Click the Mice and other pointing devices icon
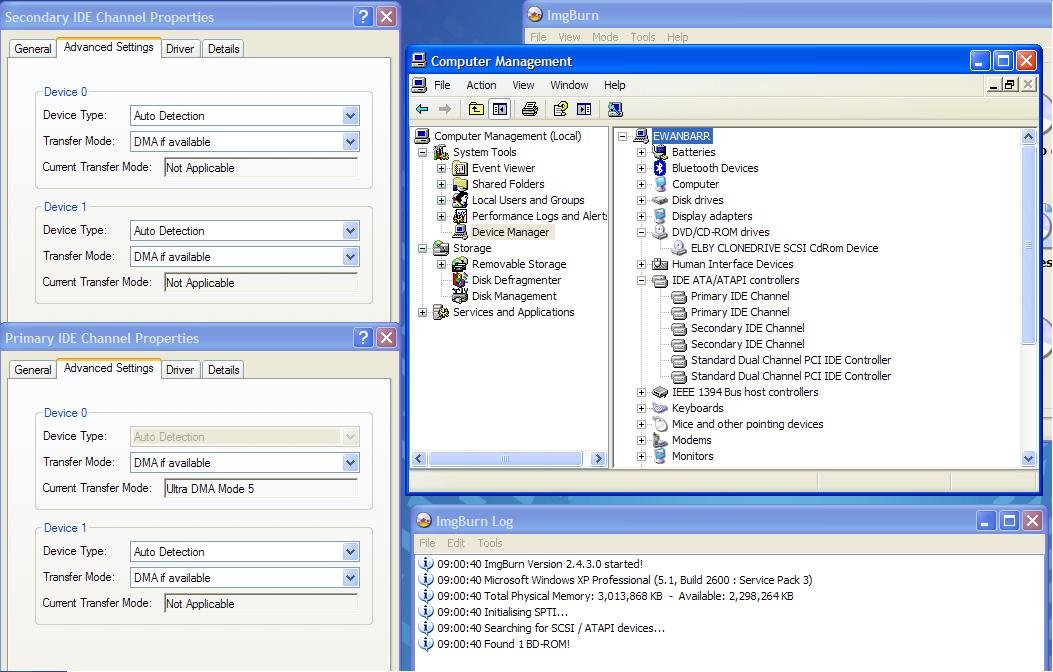The height and width of the screenshot is (672, 1053). click(x=660, y=424)
